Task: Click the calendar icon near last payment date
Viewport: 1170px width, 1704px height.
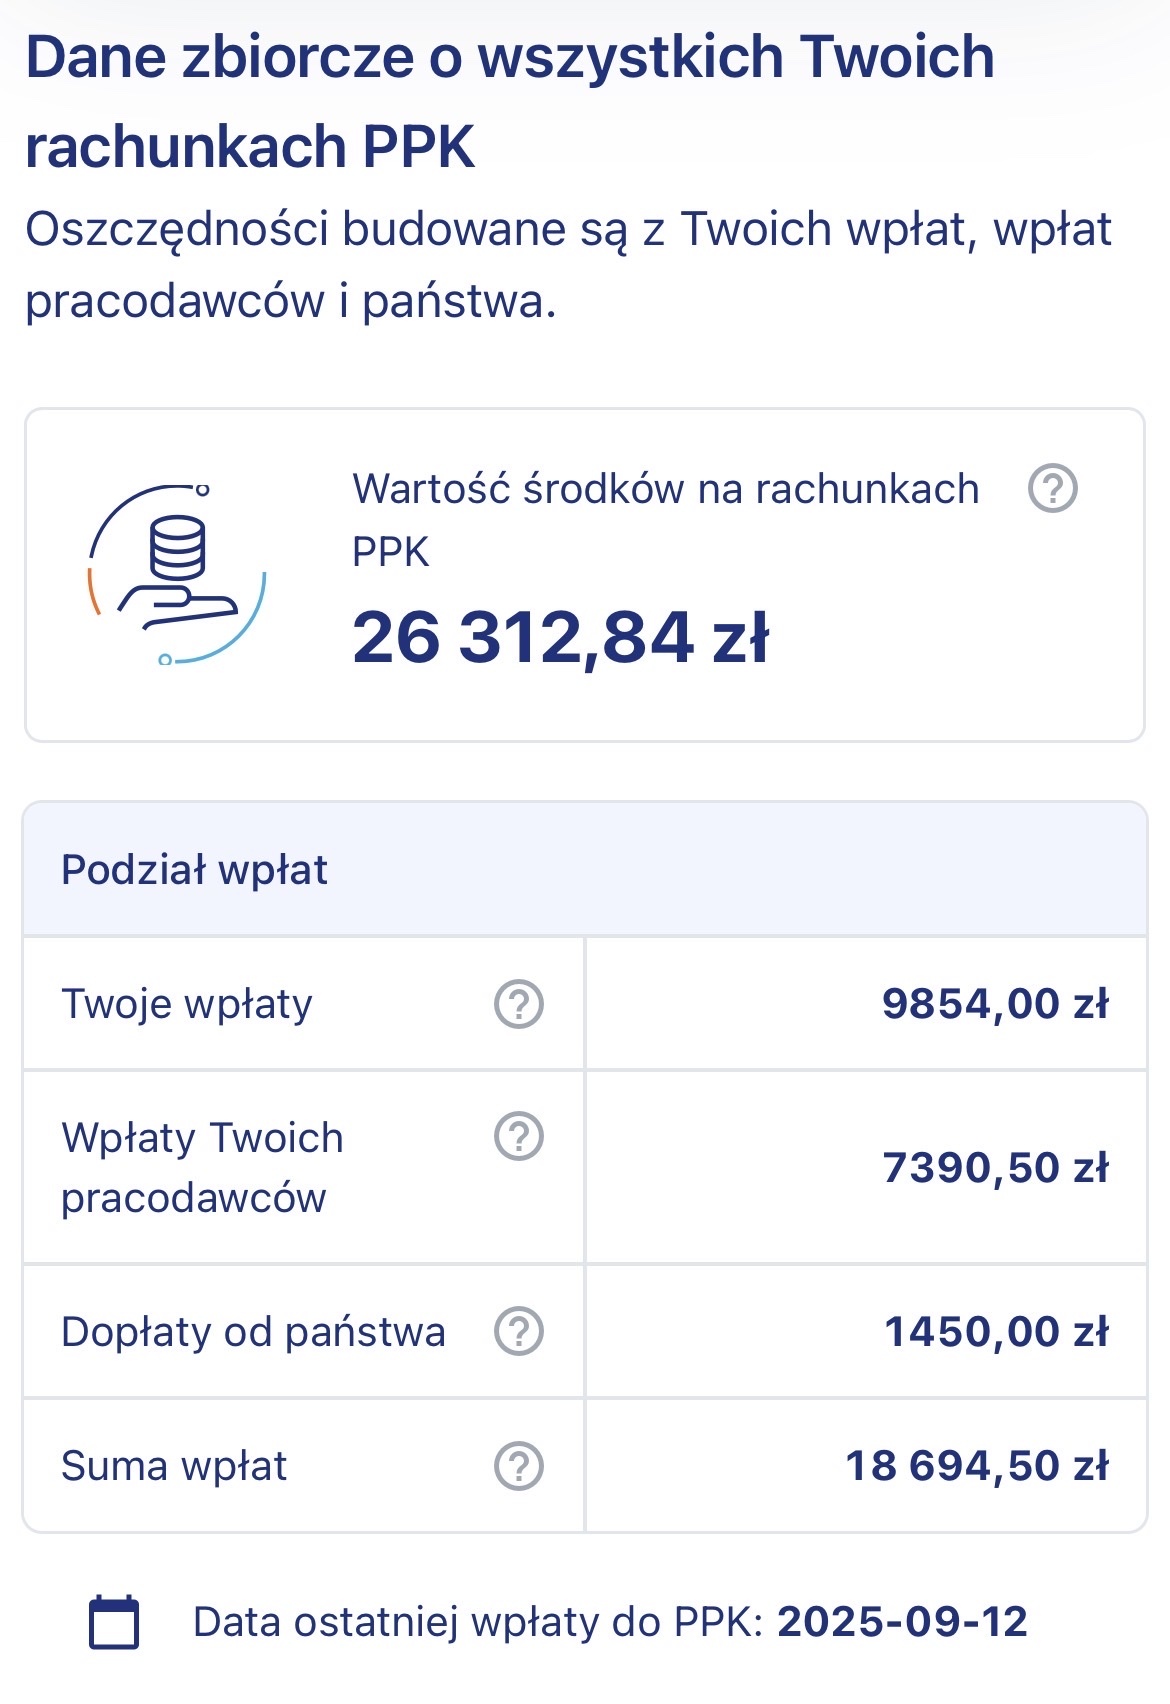Action: pos(114,1622)
